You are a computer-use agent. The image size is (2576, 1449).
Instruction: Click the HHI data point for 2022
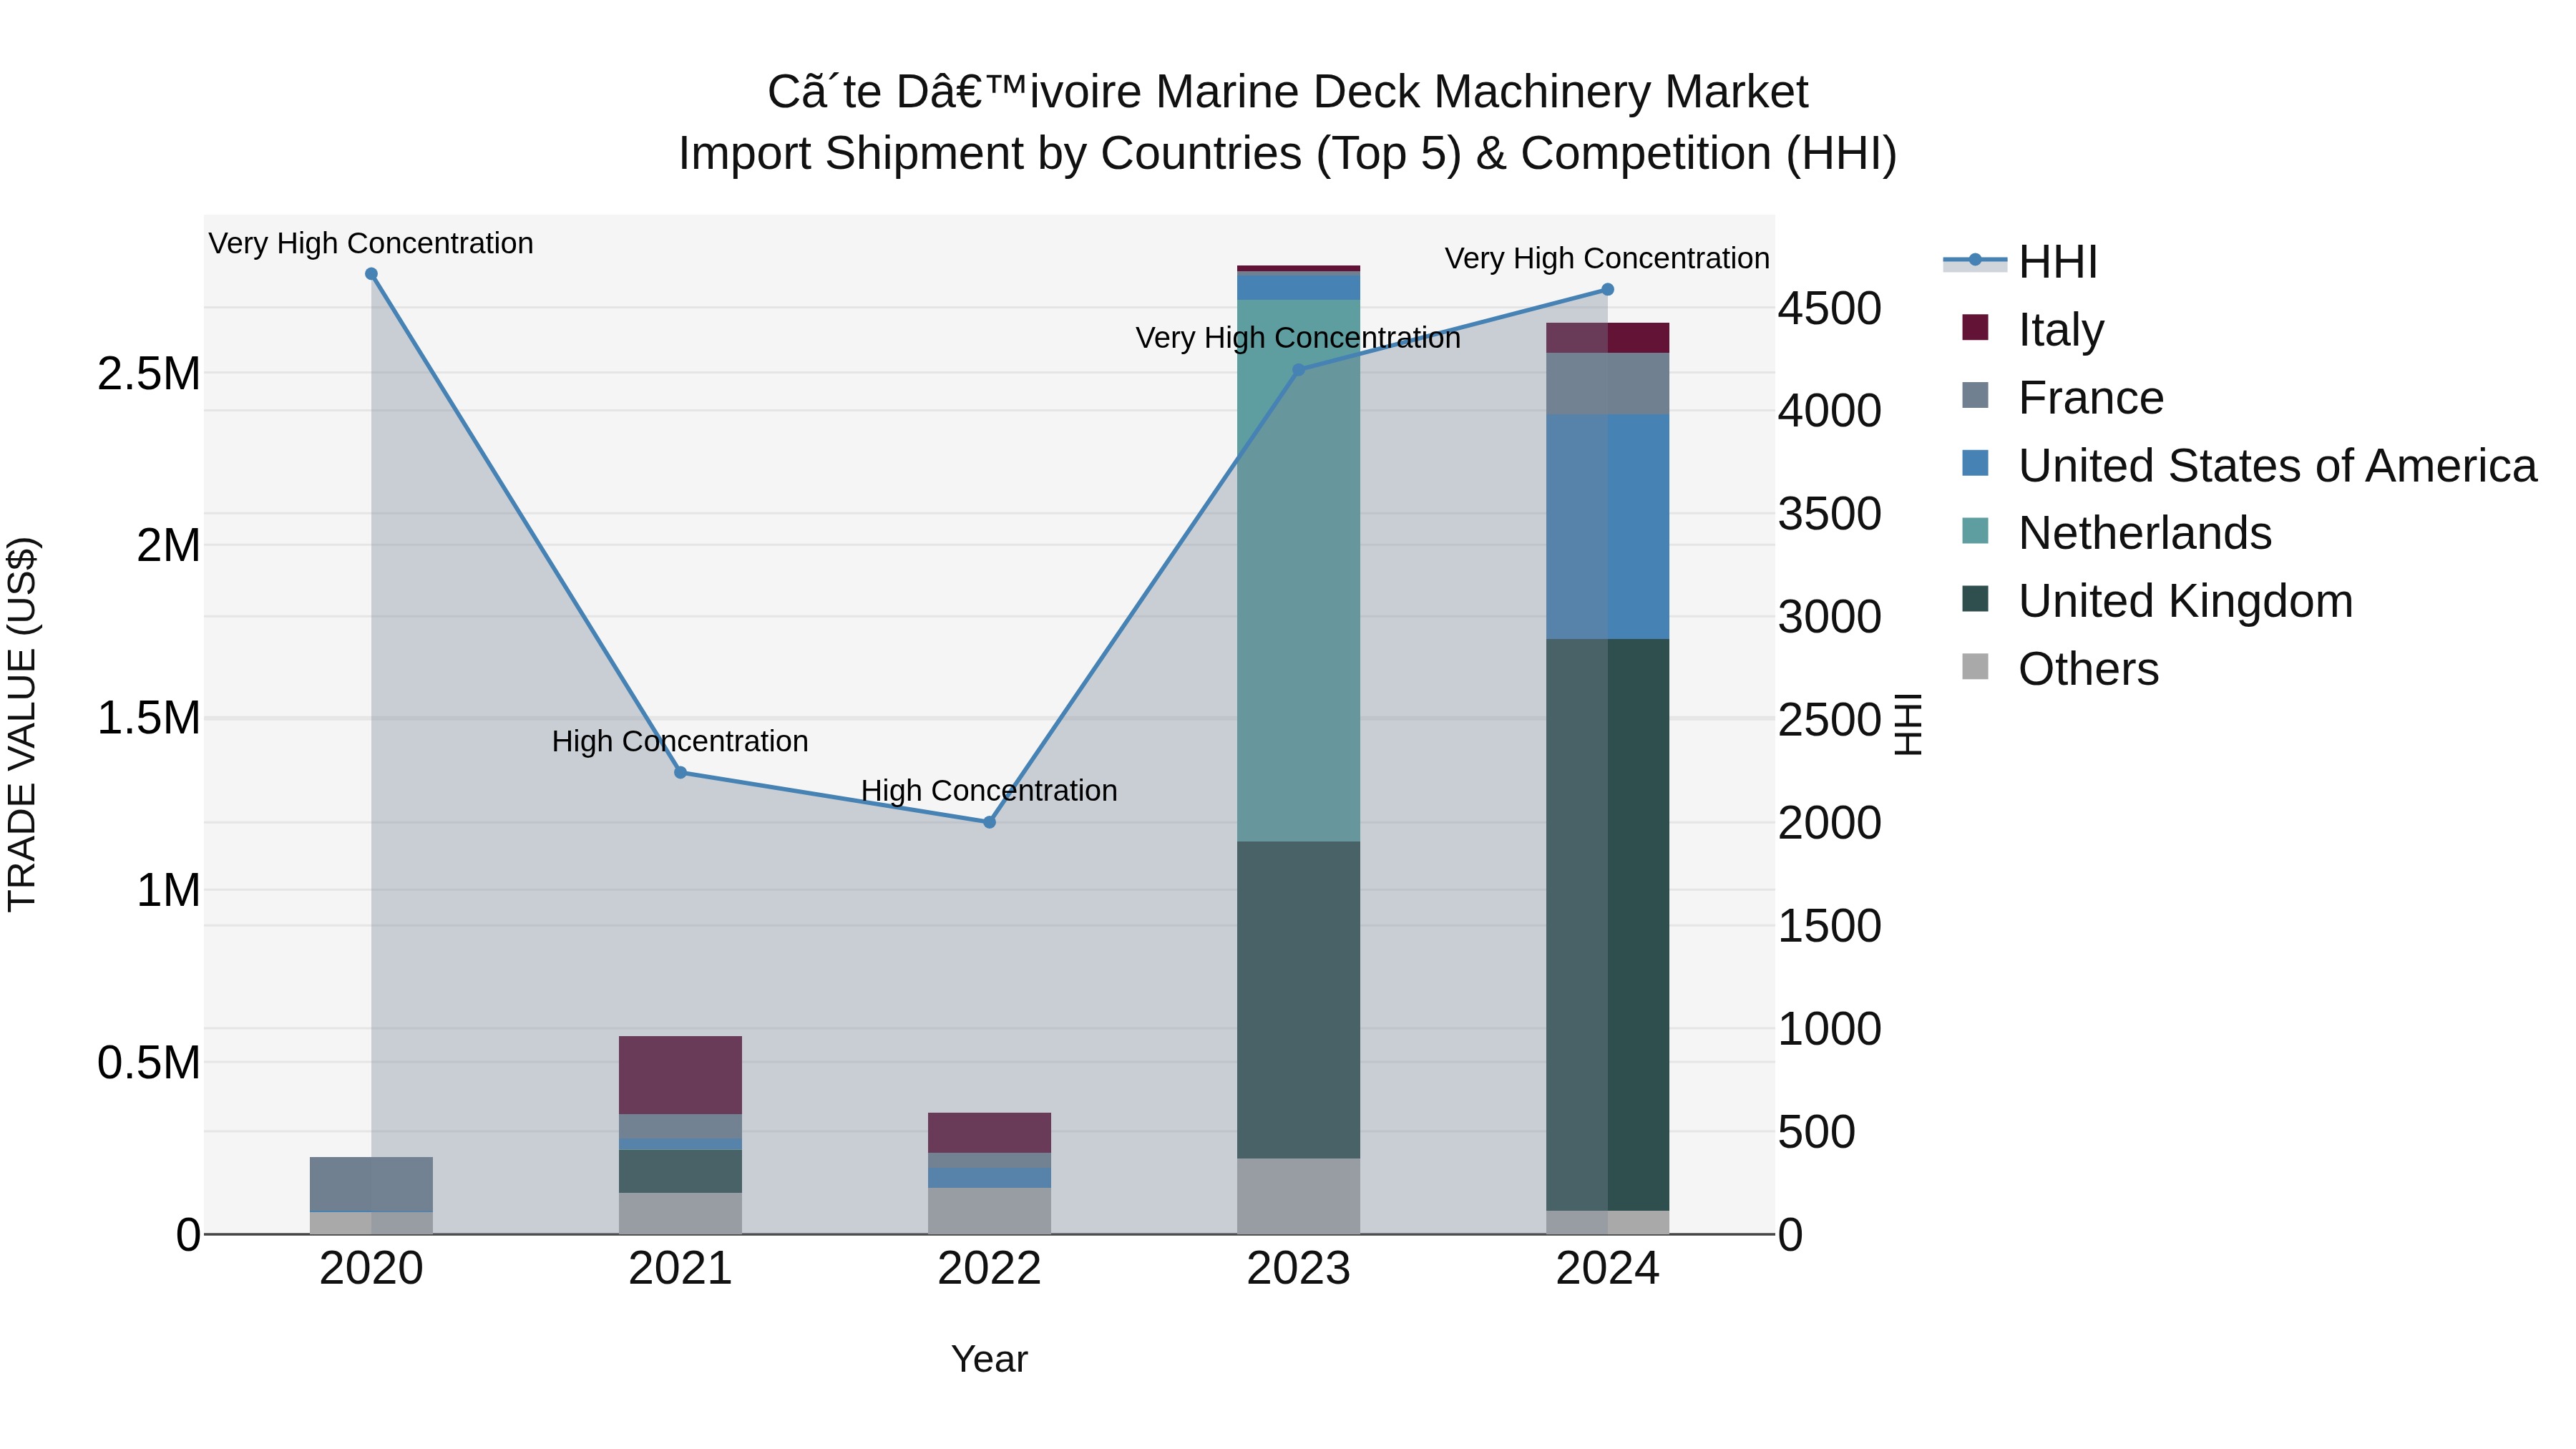click(989, 822)
